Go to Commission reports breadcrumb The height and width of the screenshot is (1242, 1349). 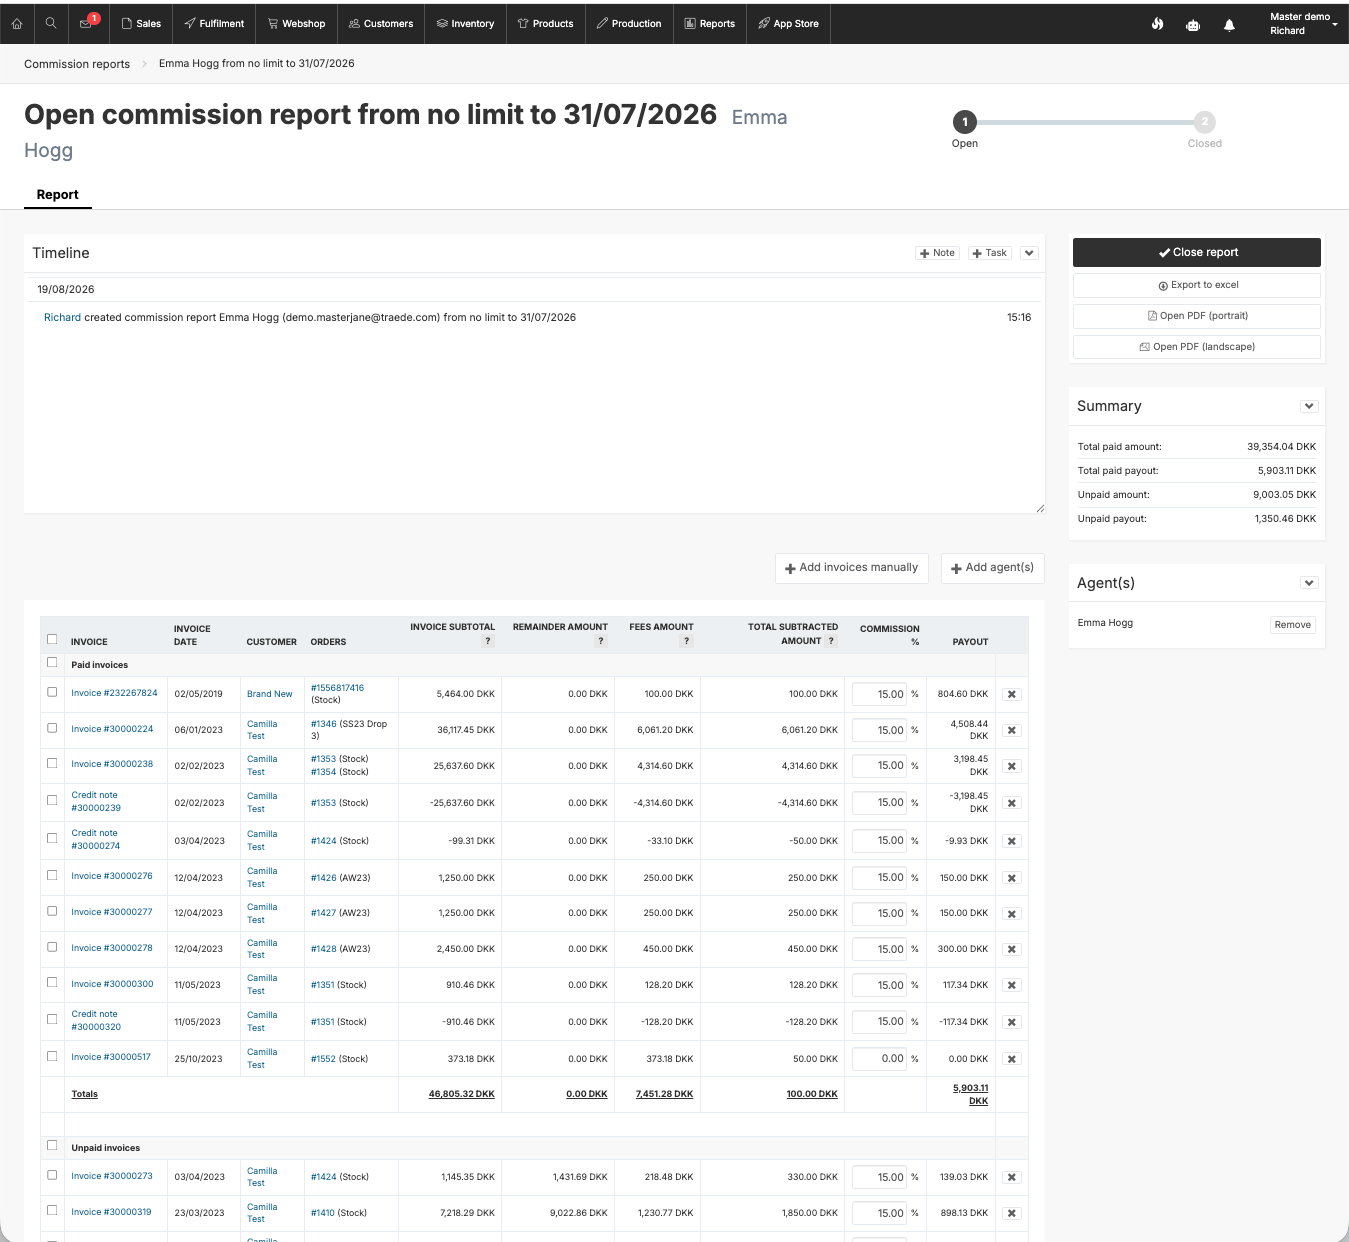click(x=77, y=64)
